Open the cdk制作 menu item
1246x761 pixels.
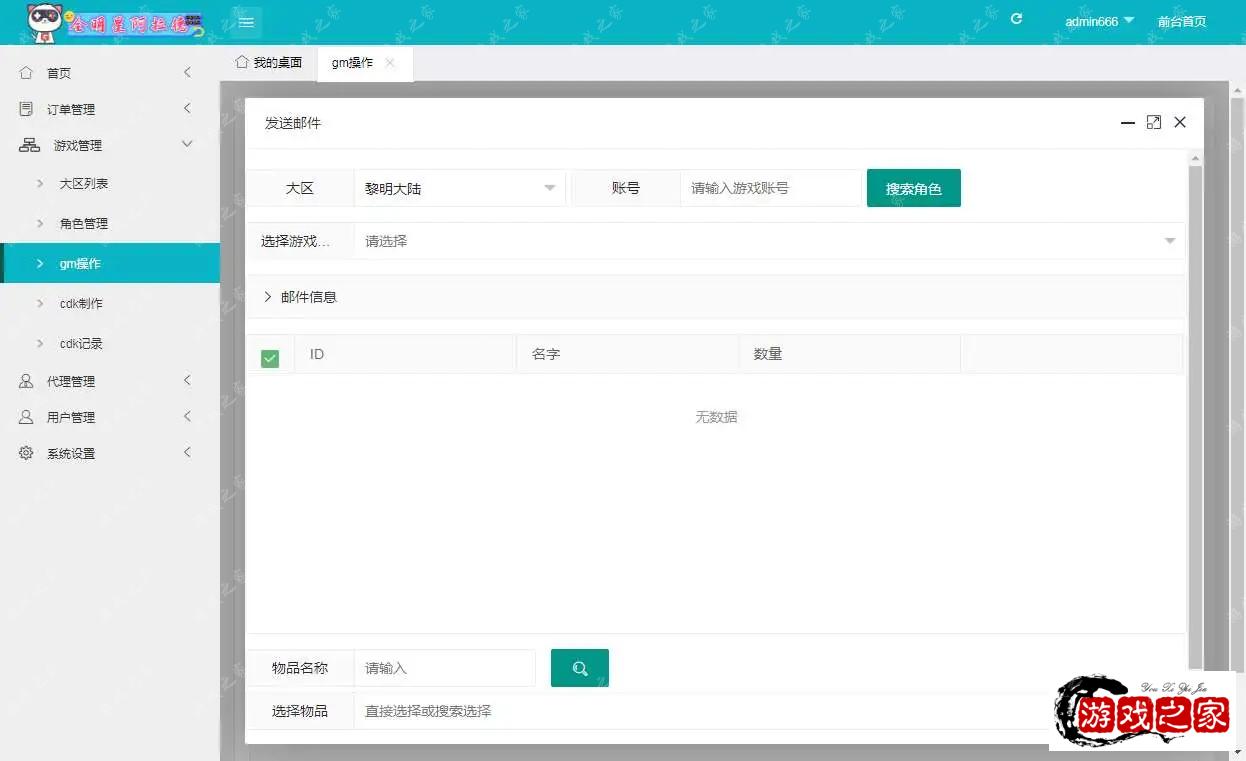click(x=81, y=303)
